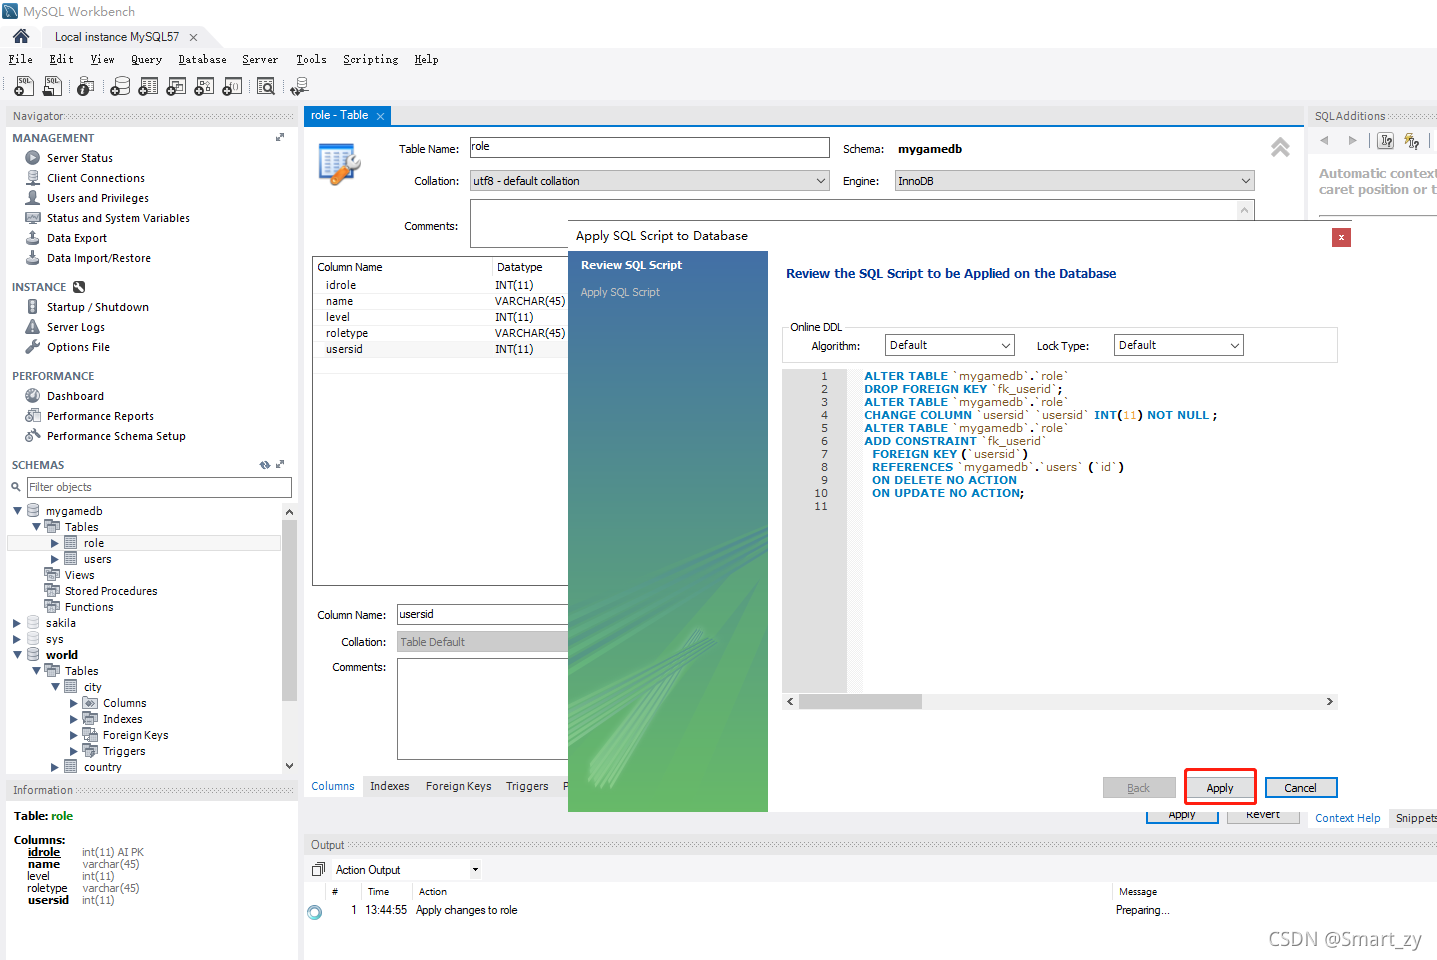Expand the Management navigator section icon
The width and height of the screenshot is (1437, 960).
(x=280, y=138)
